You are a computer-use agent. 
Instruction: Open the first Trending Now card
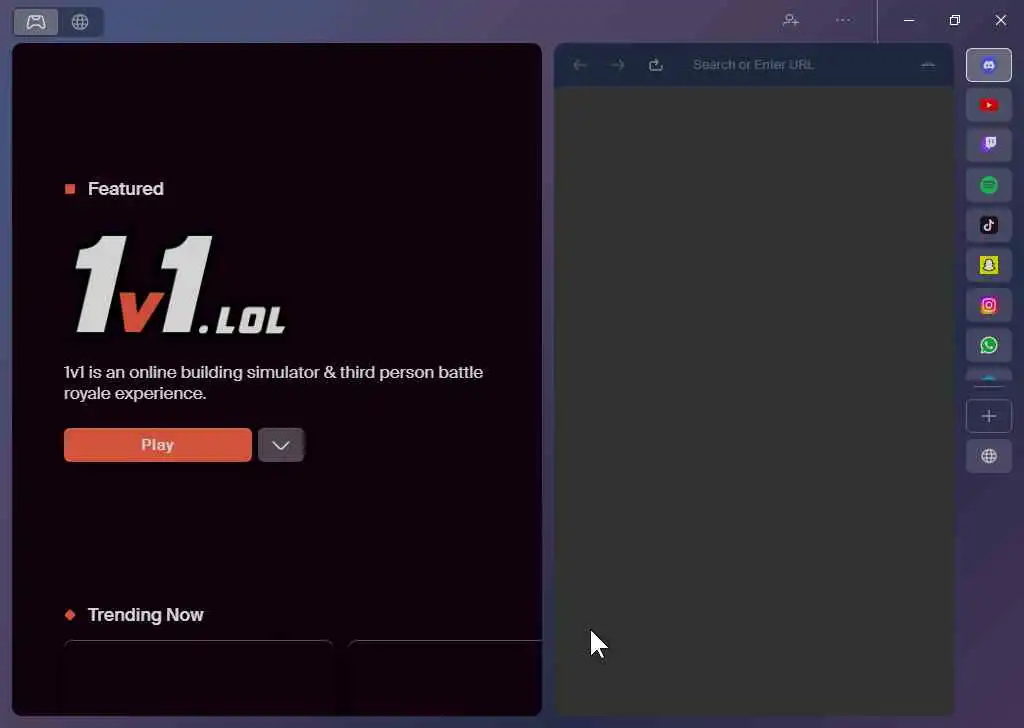click(199, 678)
